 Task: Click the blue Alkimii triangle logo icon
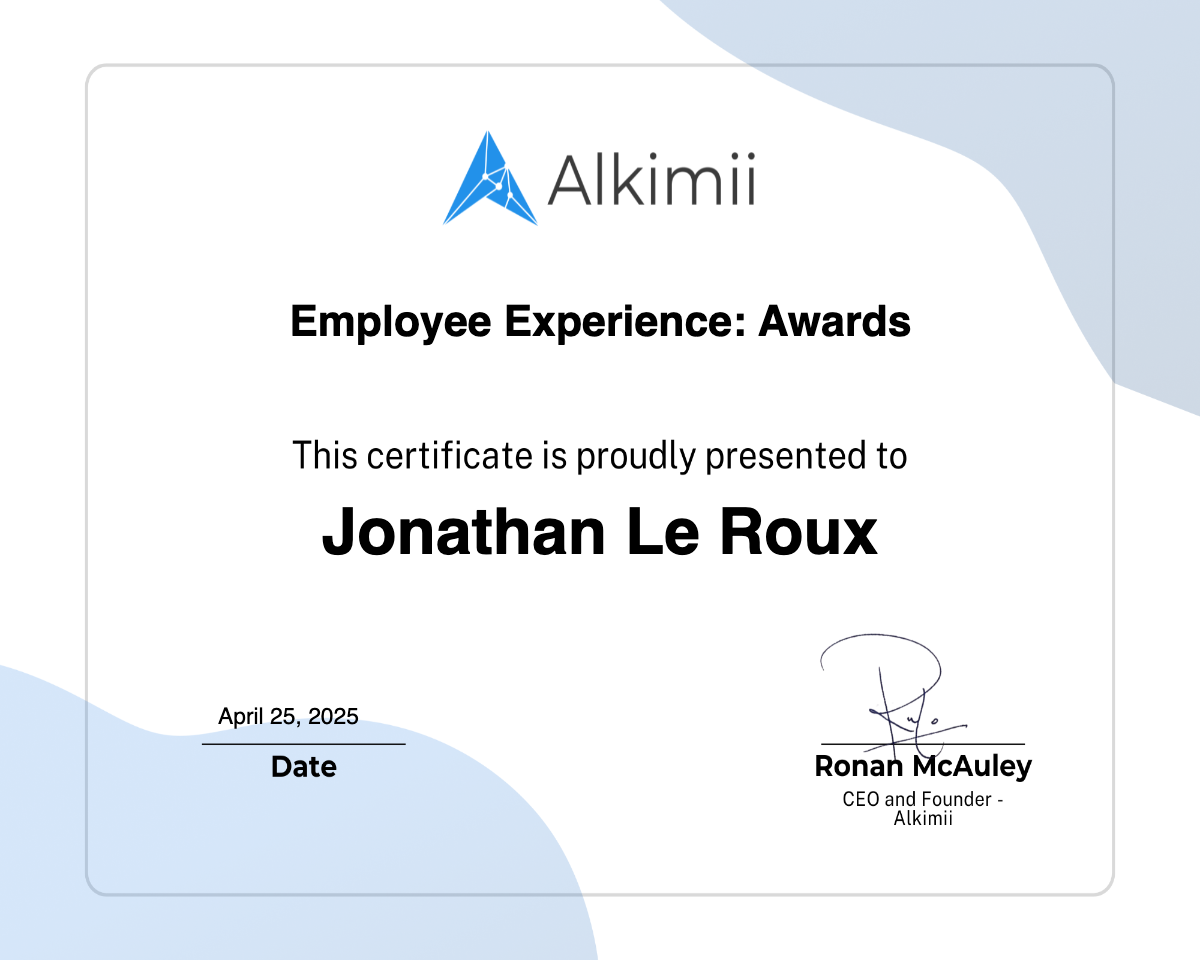(x=490, y=178)
